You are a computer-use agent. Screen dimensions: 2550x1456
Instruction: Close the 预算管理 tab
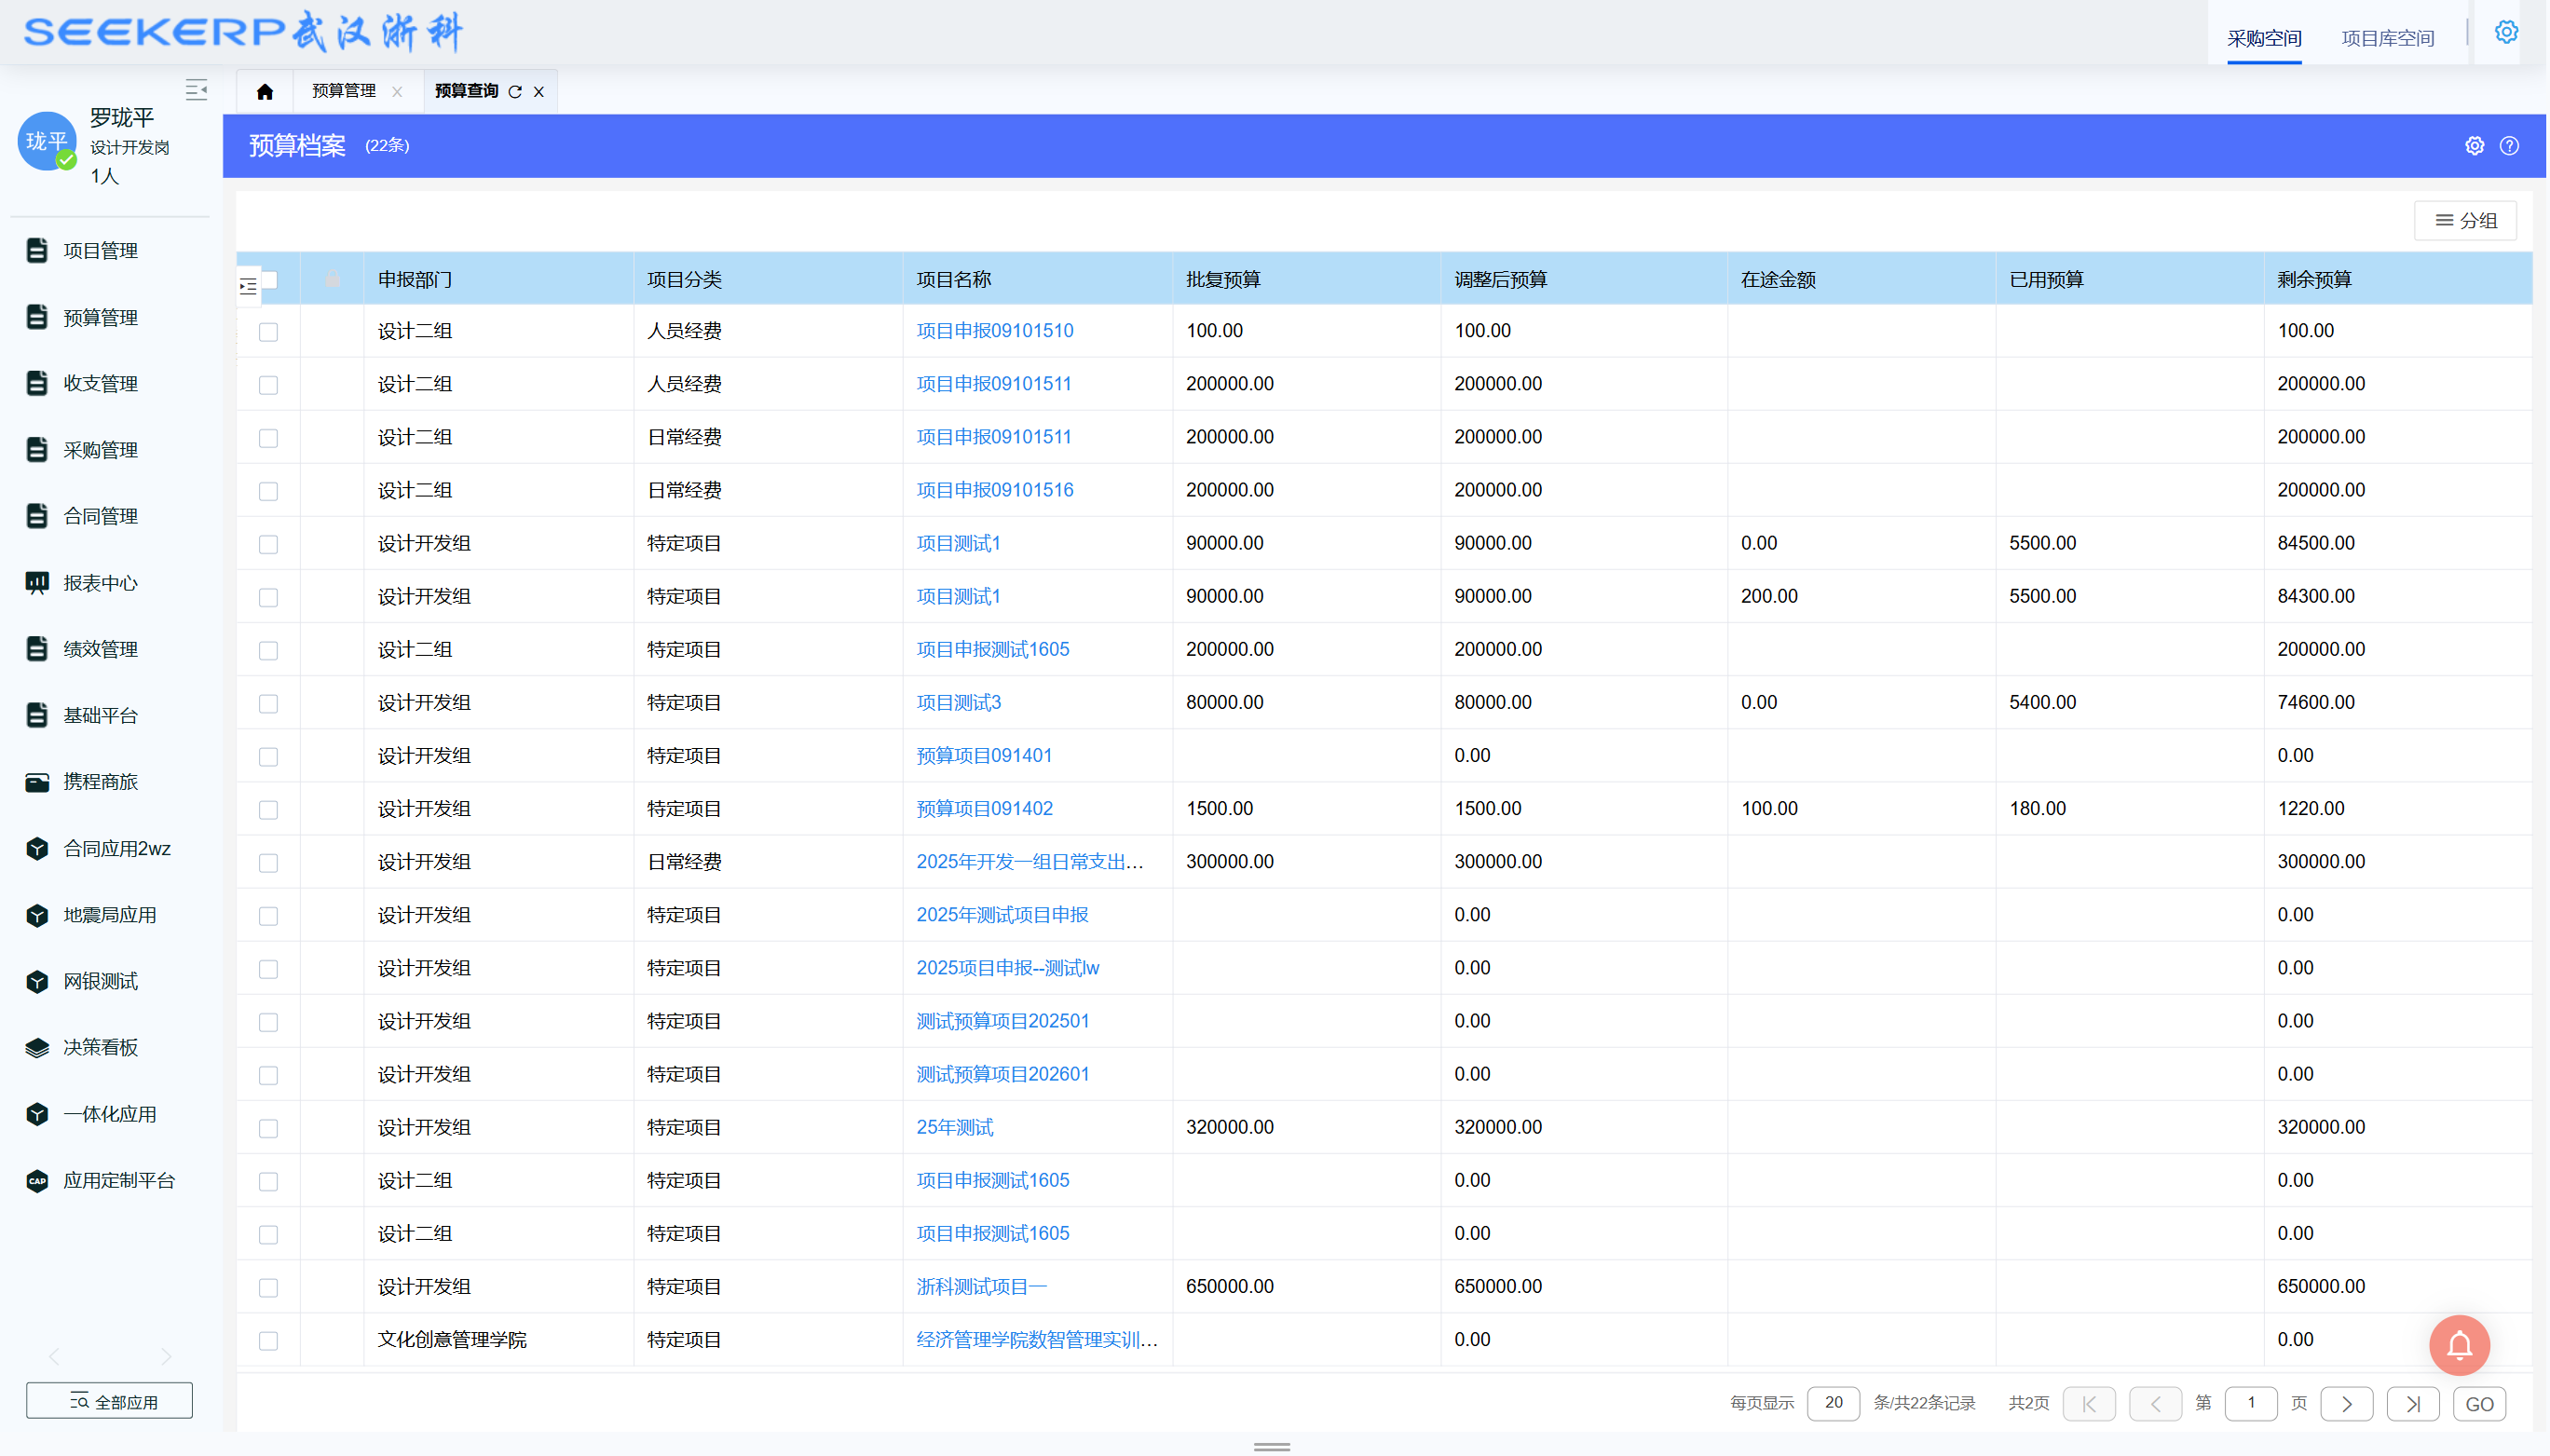tap(397, 92)
